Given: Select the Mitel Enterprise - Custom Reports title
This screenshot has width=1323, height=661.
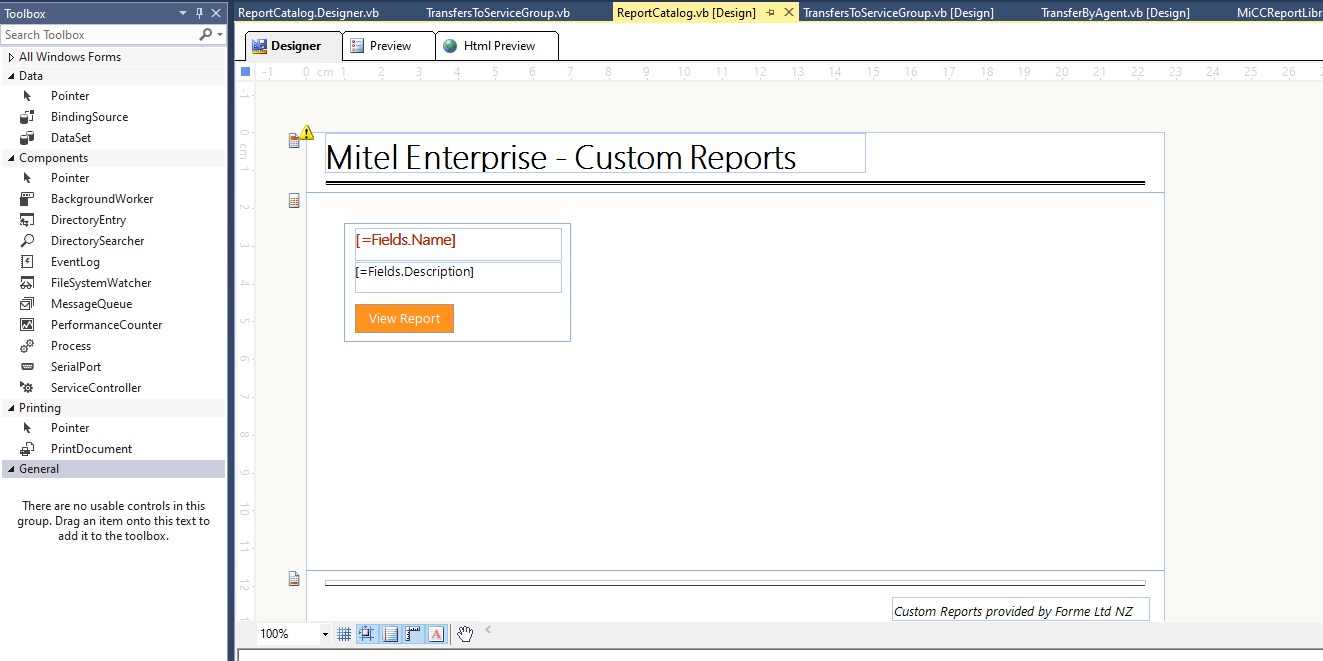Looking at the screenshot, I should [595, 154].
